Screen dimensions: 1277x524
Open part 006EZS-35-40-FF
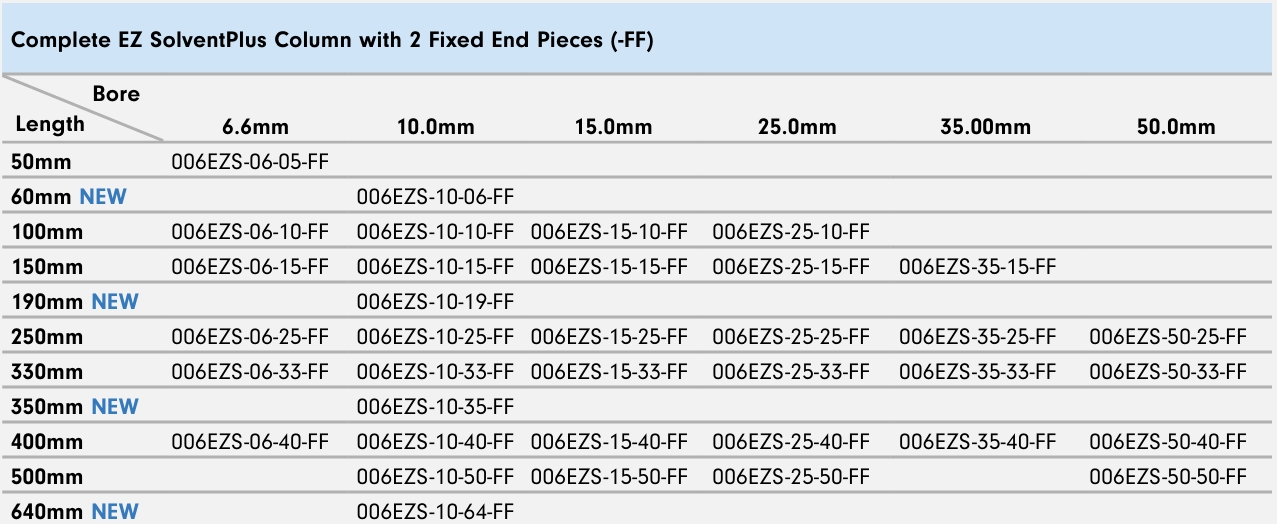tap(978, 442)
